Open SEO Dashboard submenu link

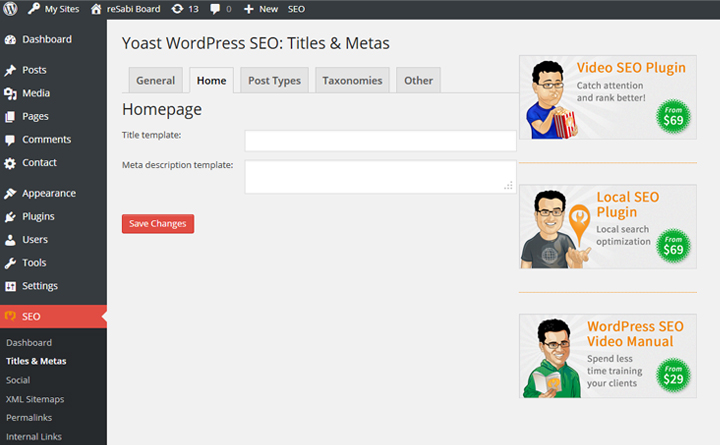click(x=29, y=343)
